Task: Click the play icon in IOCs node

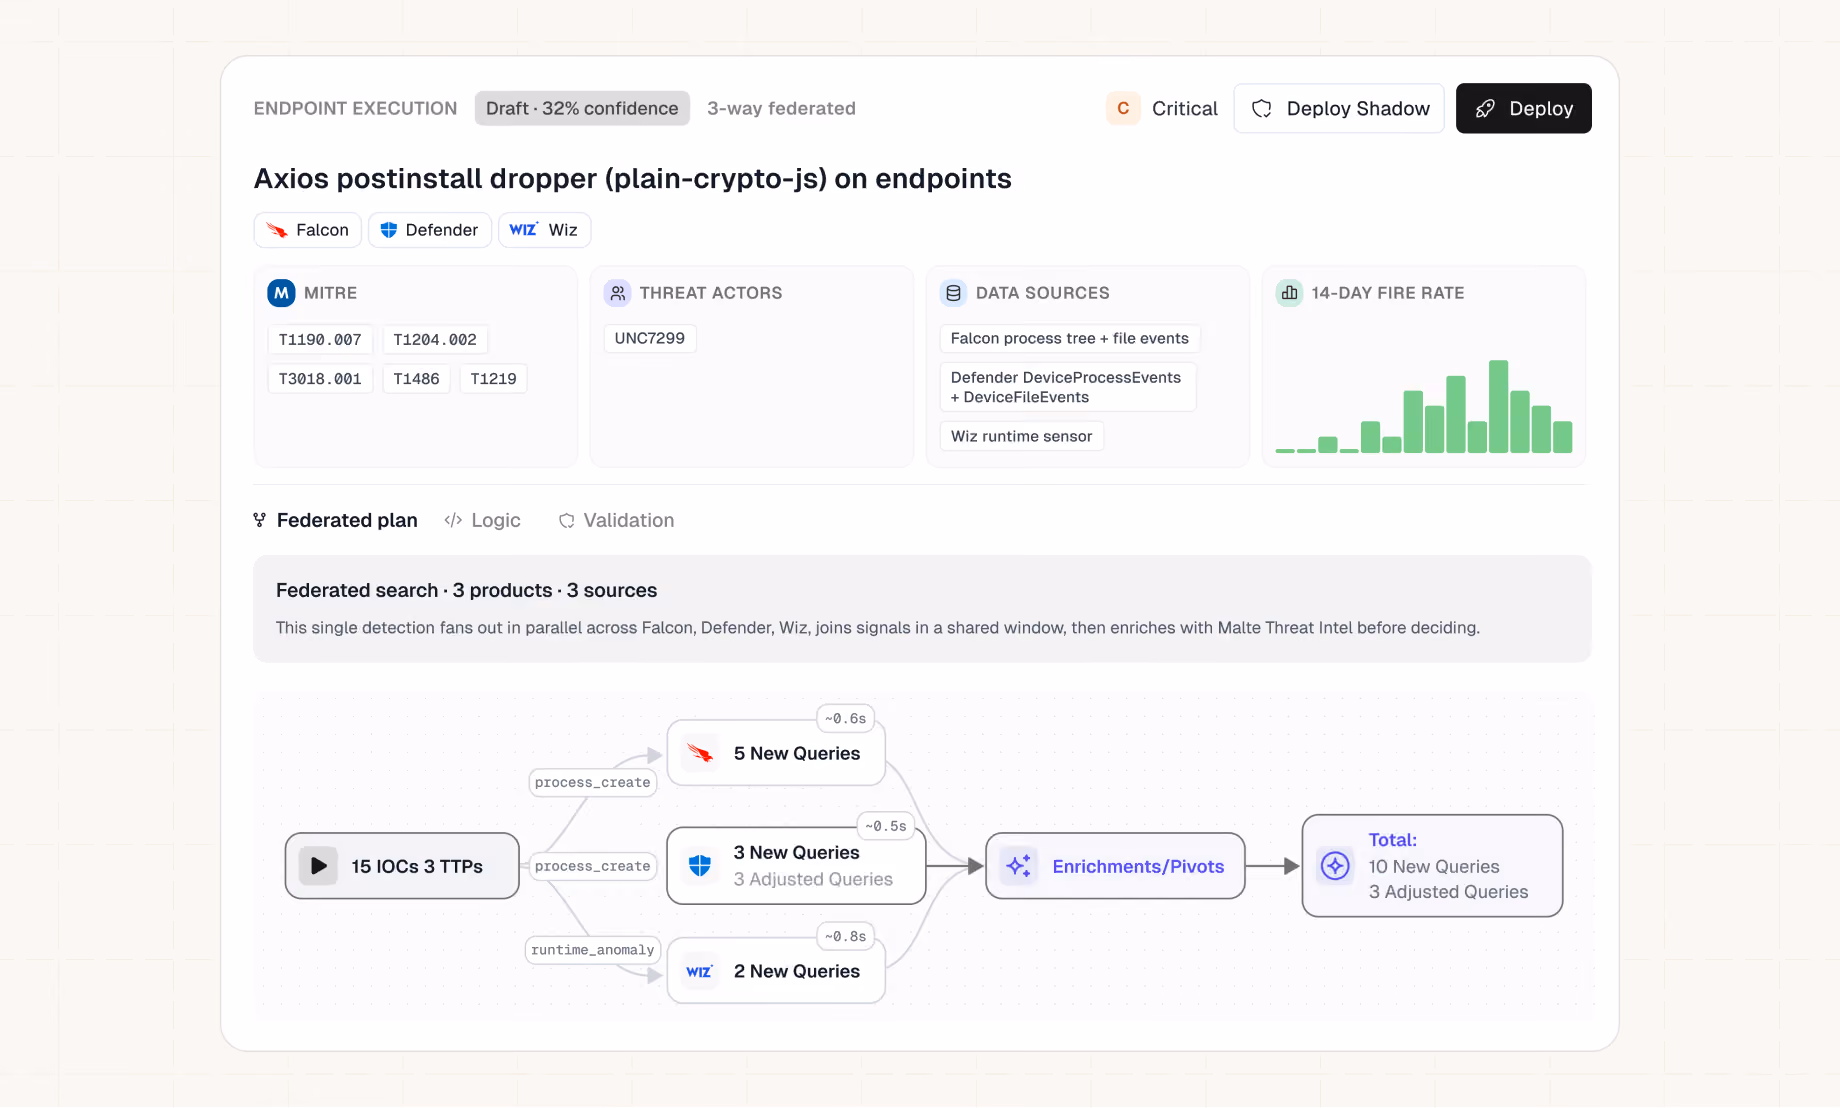Action: [x=318, y=866]
